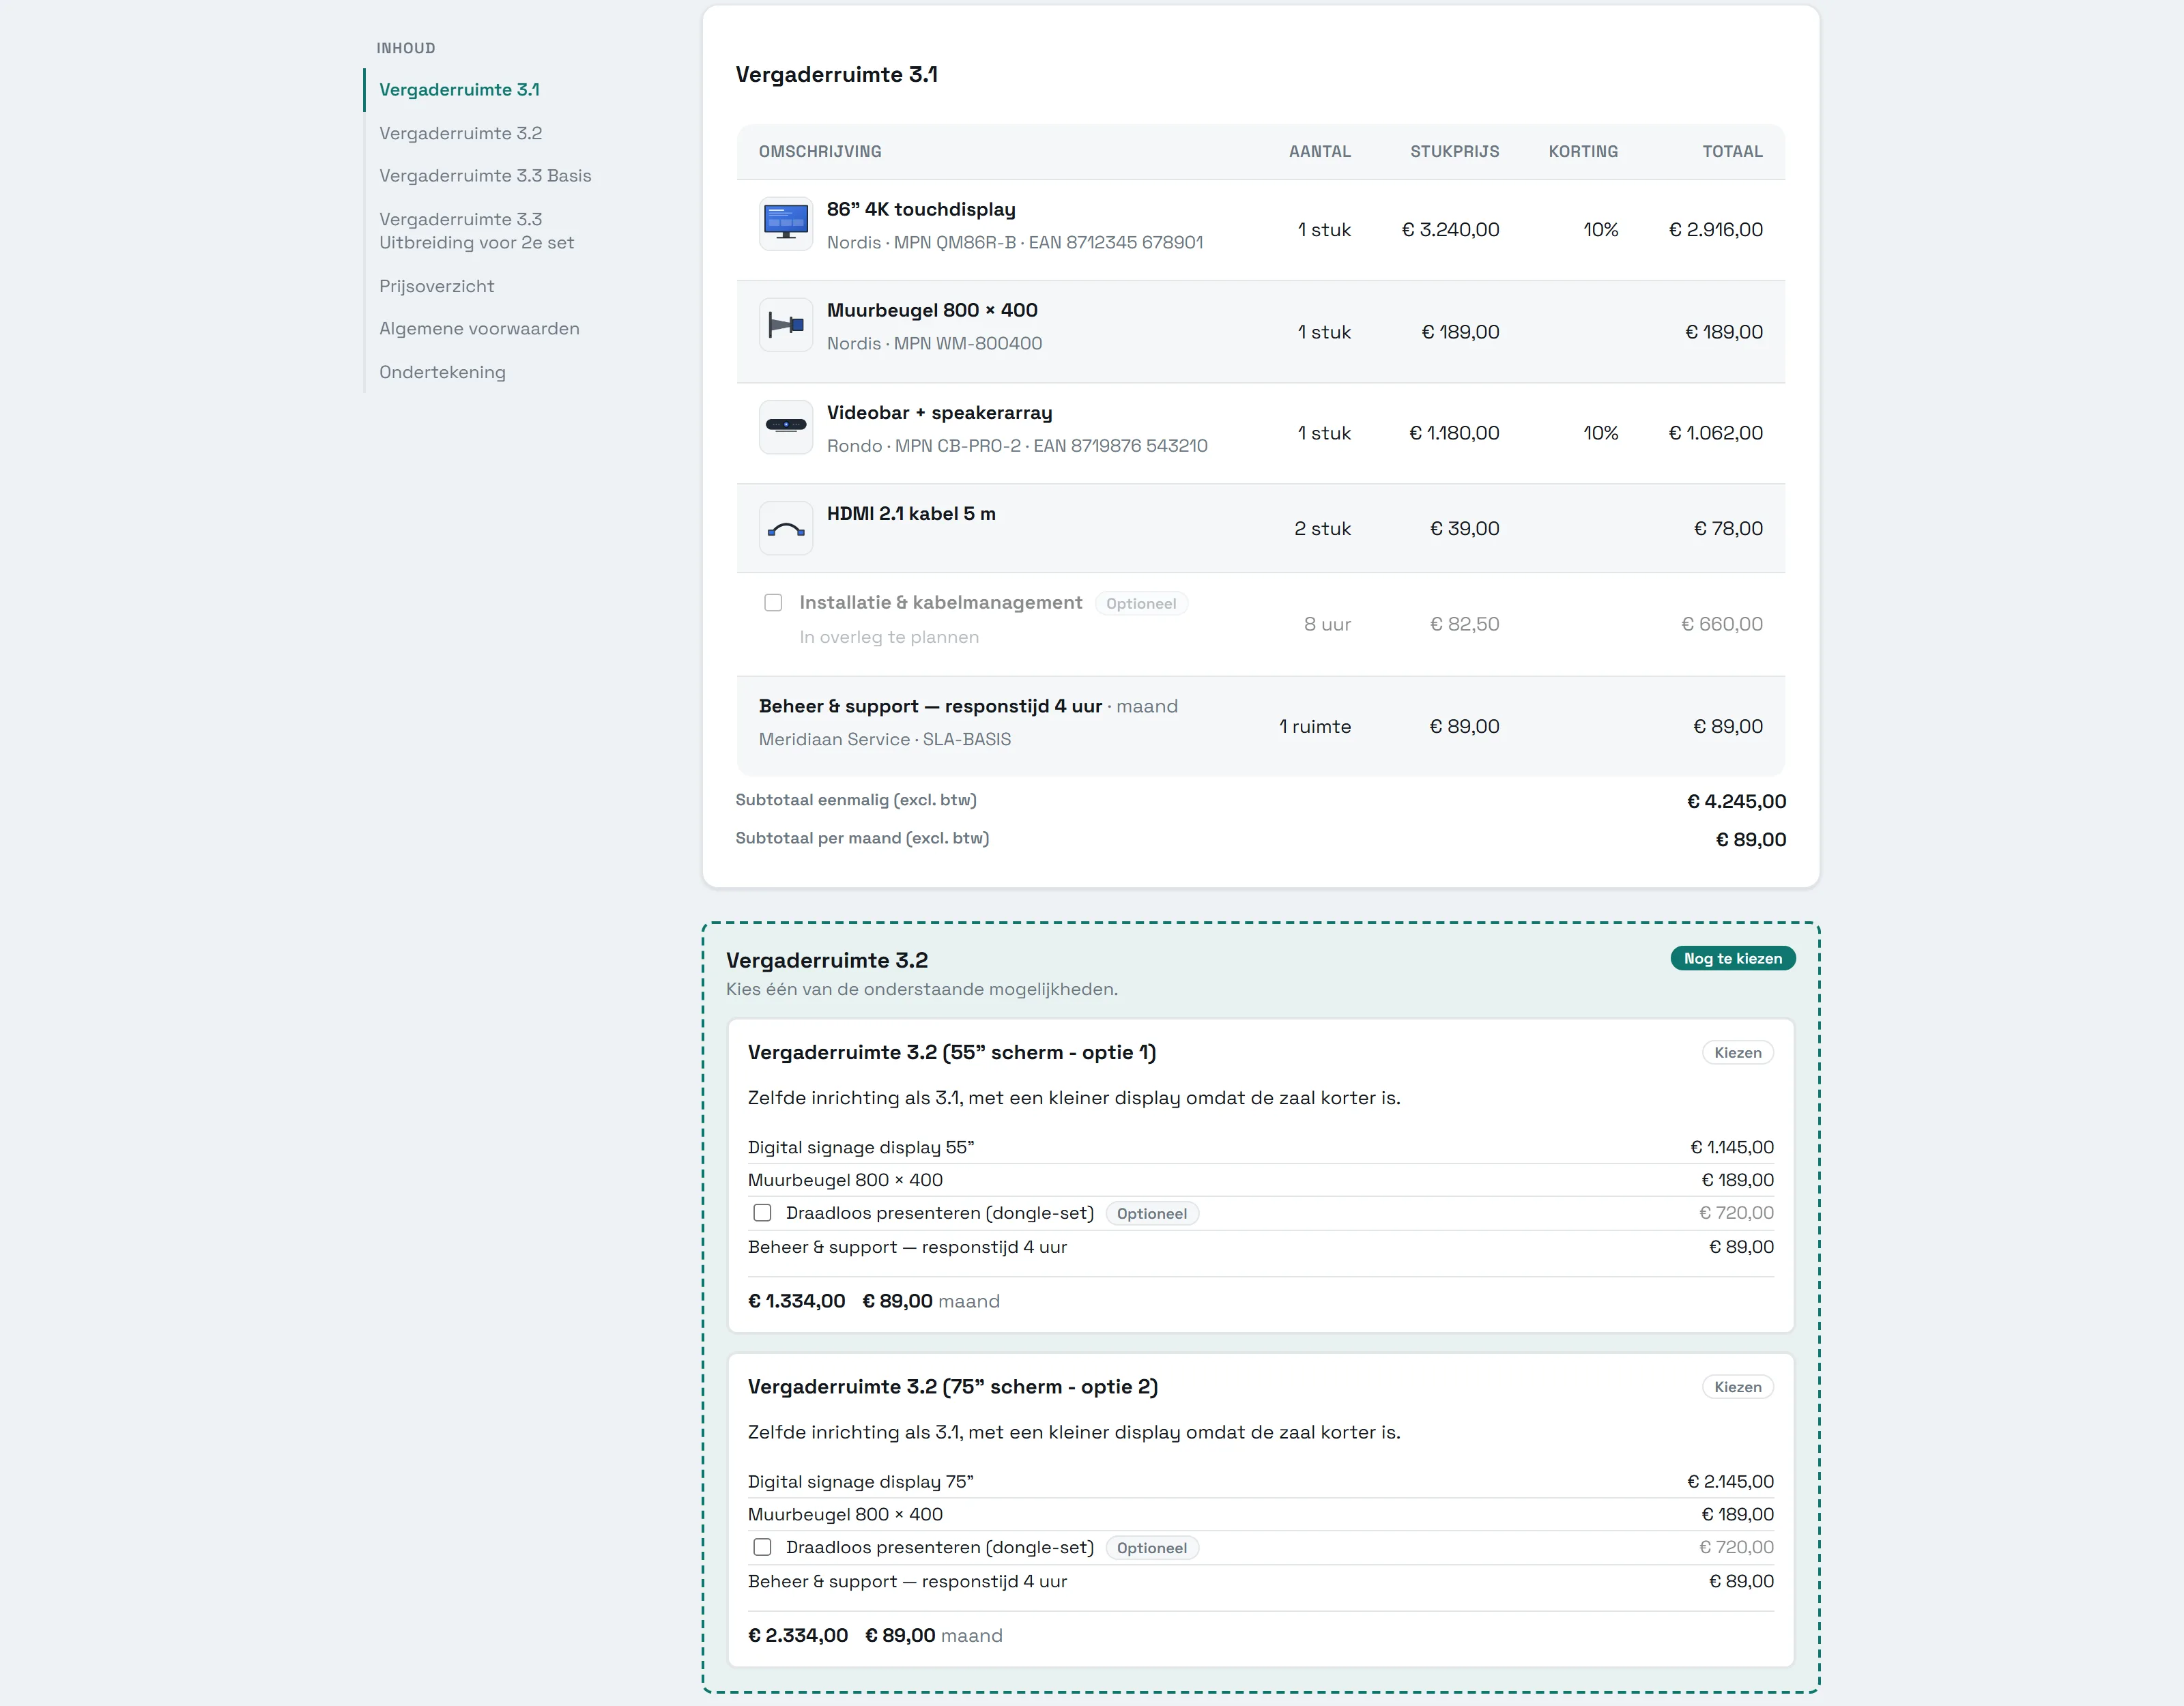Click the Optioneel tag beside Installatie & kabelmanagement

coord(1141,603)
